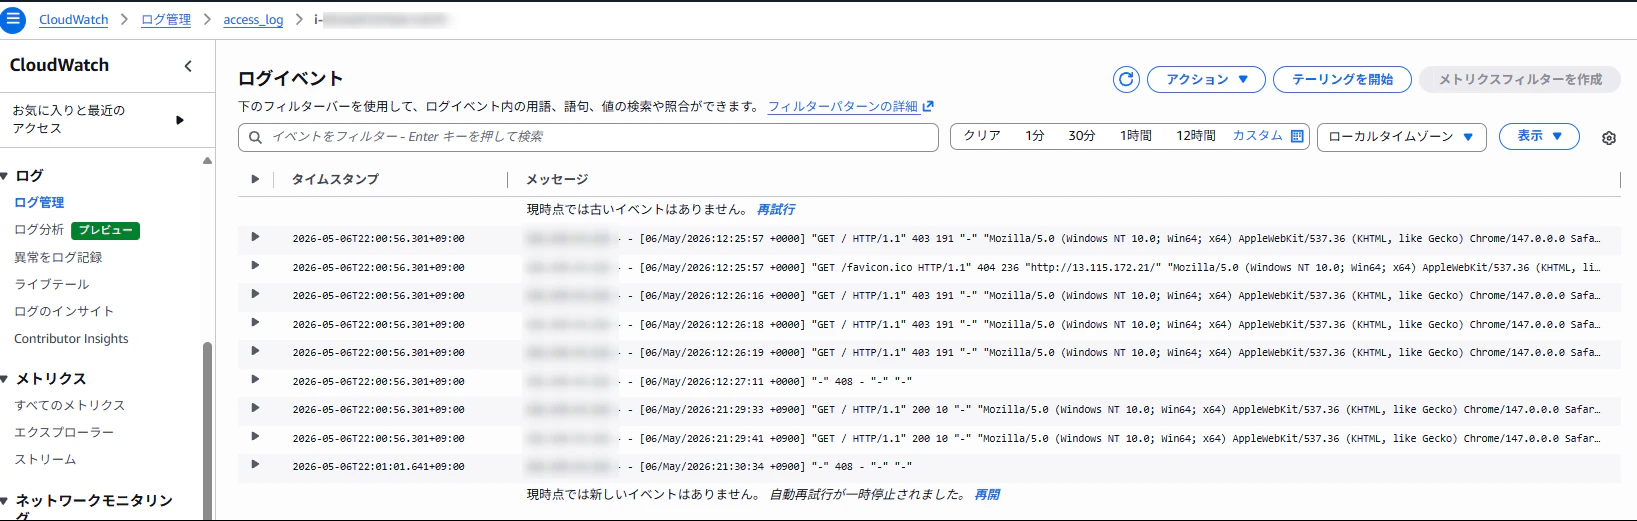Image resolution: width=1637 pixels, height=521 pixels.
Task: Refresh the log events
Action: (x=1126, y=79)
